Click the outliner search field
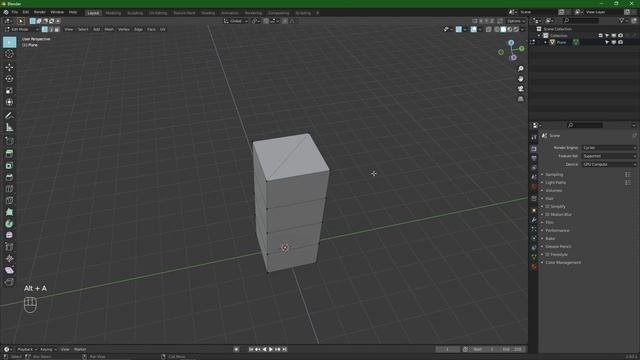The width and height of the screenshot is (640, 360). pyautogui.click(x=581, y=20)
